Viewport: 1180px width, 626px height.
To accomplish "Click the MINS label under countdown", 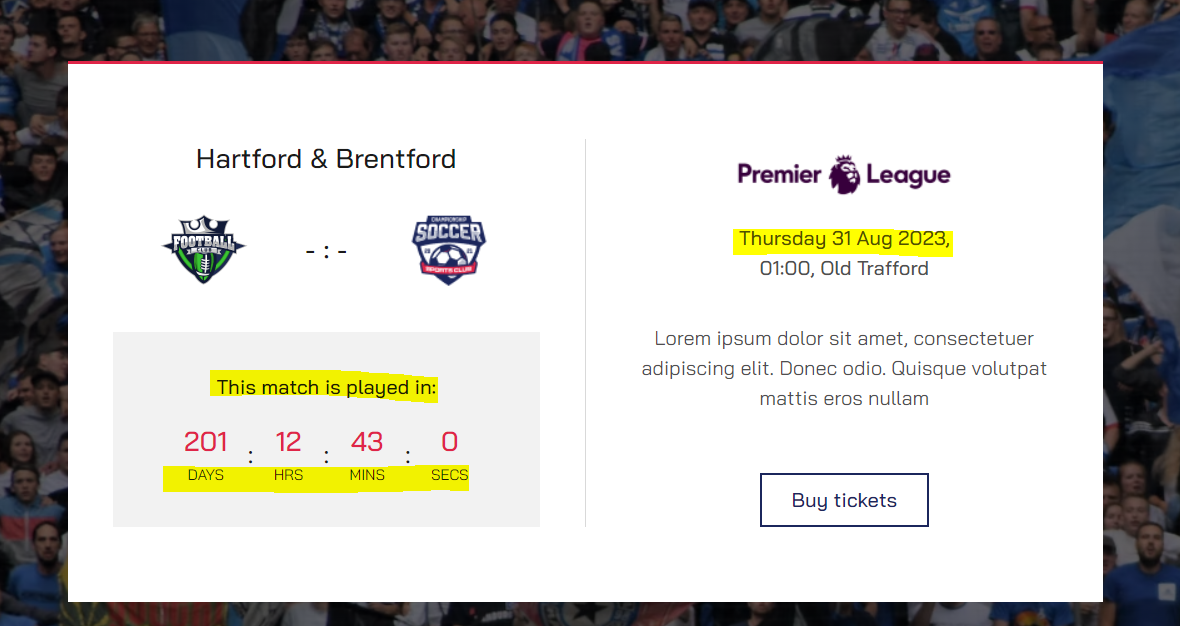I will [x=367, y=475].
